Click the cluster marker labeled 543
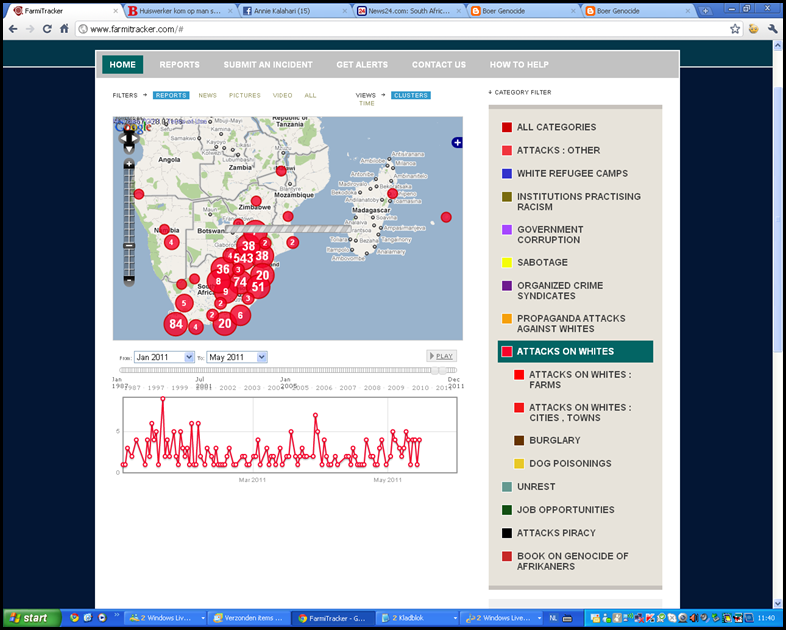 (x=243, y=259)
